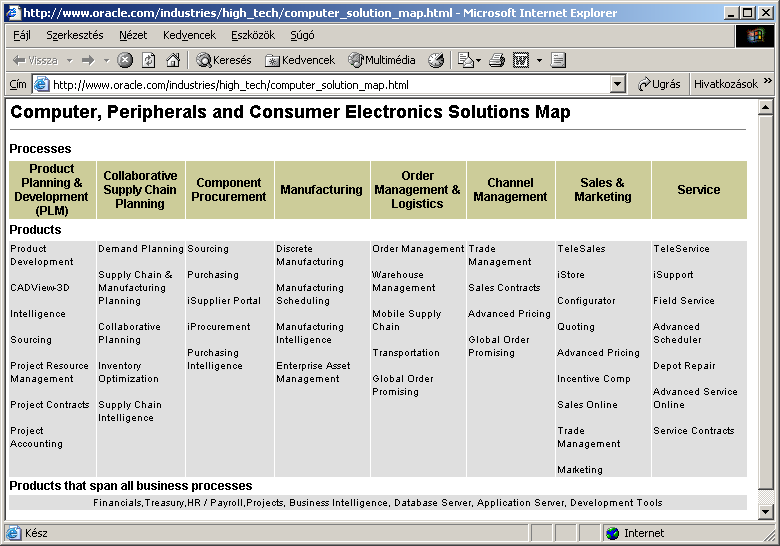Screen dimensions: 780x546
Task: Click the vertical scrollbar thumb
Action: [x=766, y=302]
